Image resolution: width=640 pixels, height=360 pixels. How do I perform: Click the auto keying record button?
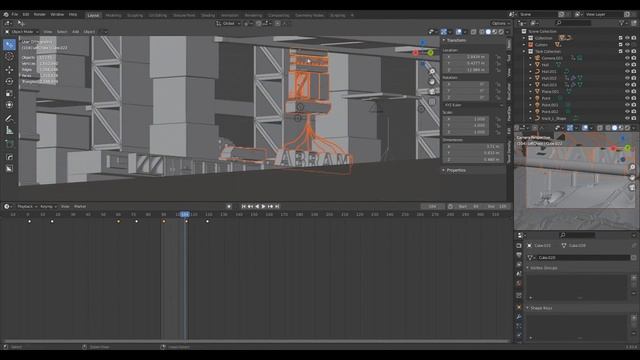[229, 207]
